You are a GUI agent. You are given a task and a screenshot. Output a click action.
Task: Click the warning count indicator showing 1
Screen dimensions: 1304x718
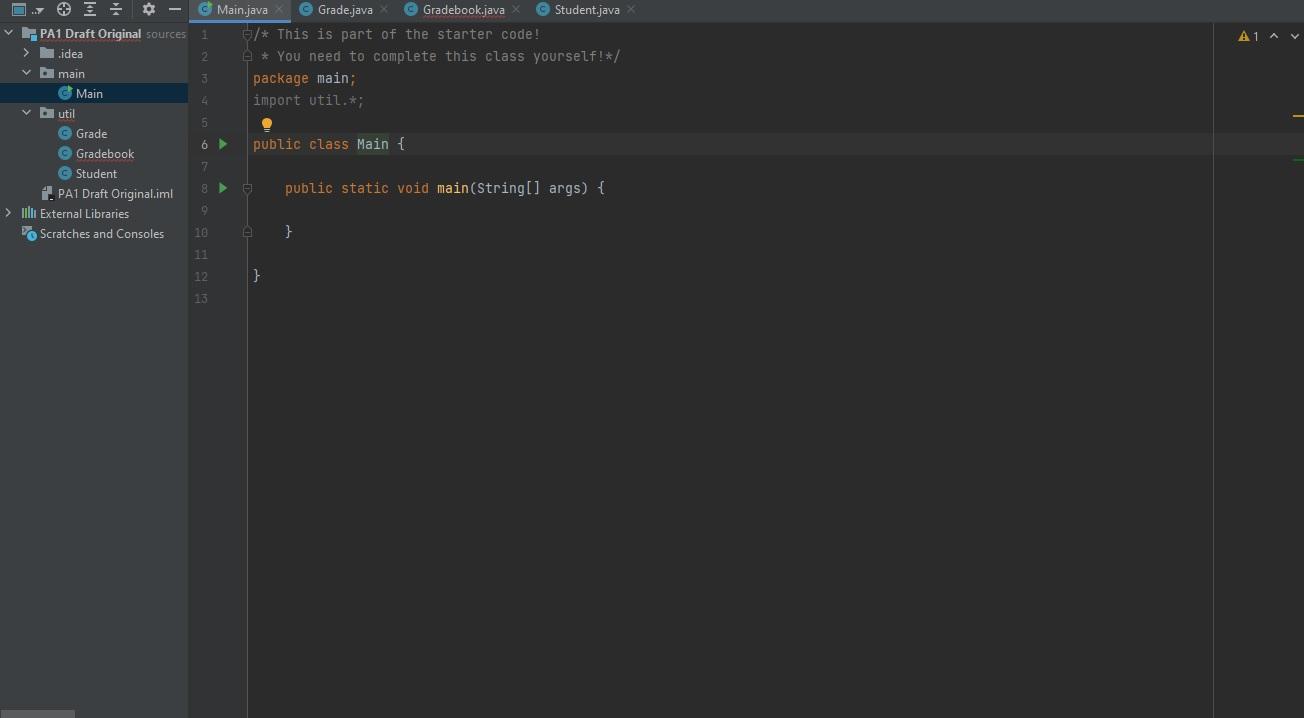[x=1250, y=35]
